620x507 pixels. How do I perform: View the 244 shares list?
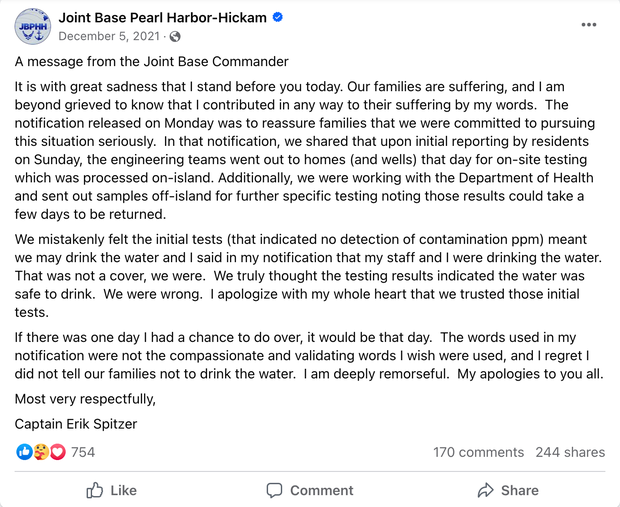pyautogui.click(x=570, y=452)
